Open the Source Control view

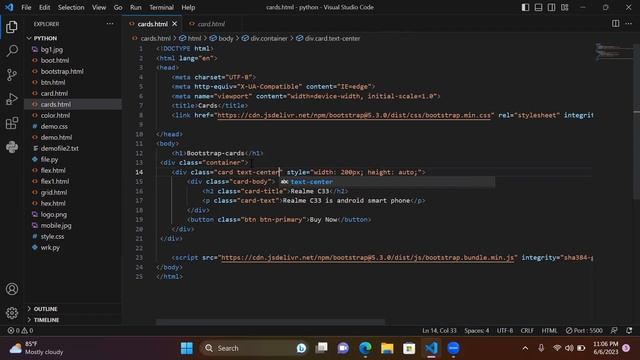coord(12,75)
